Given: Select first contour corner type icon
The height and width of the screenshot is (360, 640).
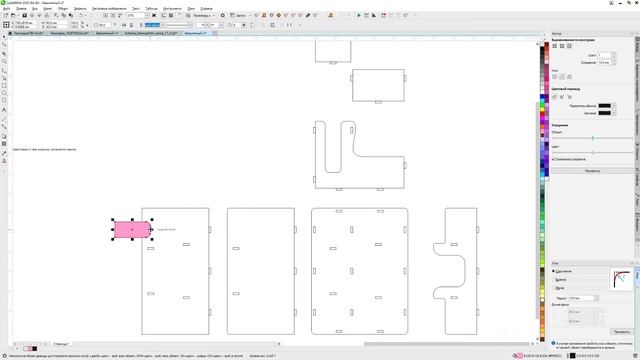Looking at the screenshot, I should pyautogui.click(x=555, y=77).
